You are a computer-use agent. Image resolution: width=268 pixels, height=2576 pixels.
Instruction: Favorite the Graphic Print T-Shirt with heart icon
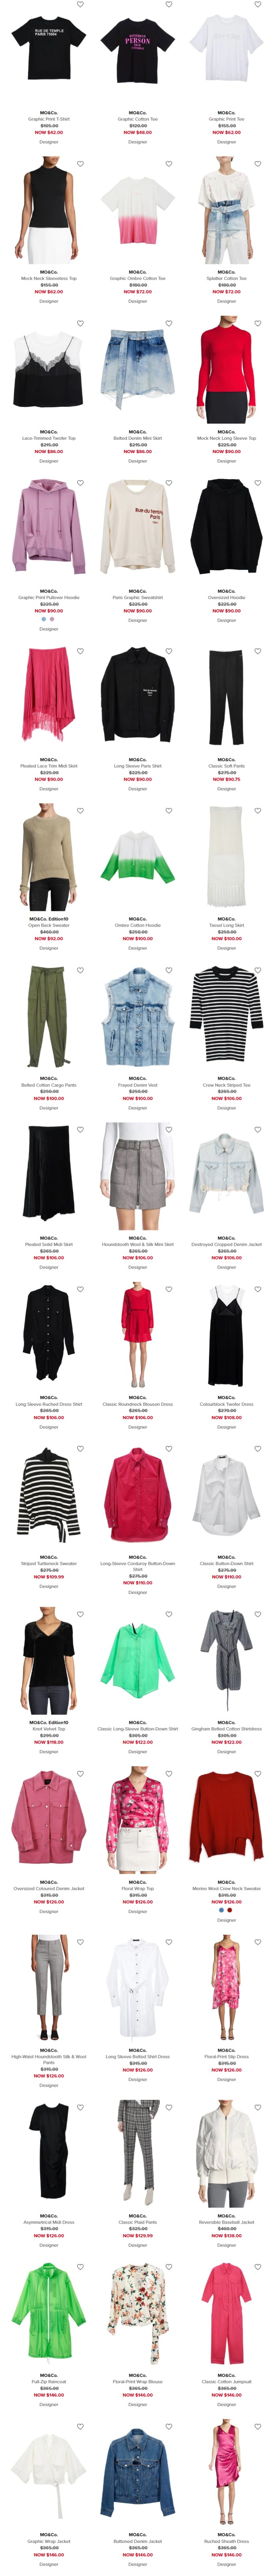pyautogui.click(x=80, y=4)
